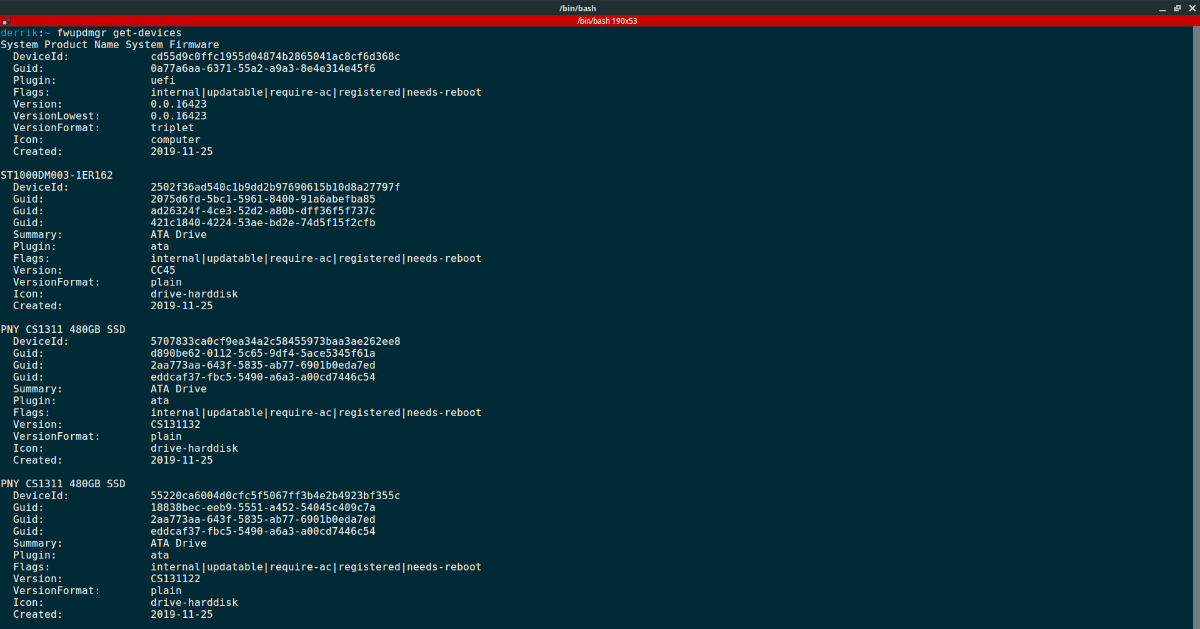Click the Created date below 'Icon: computer'
1200x629 pixels.
(x=182, y=152)
